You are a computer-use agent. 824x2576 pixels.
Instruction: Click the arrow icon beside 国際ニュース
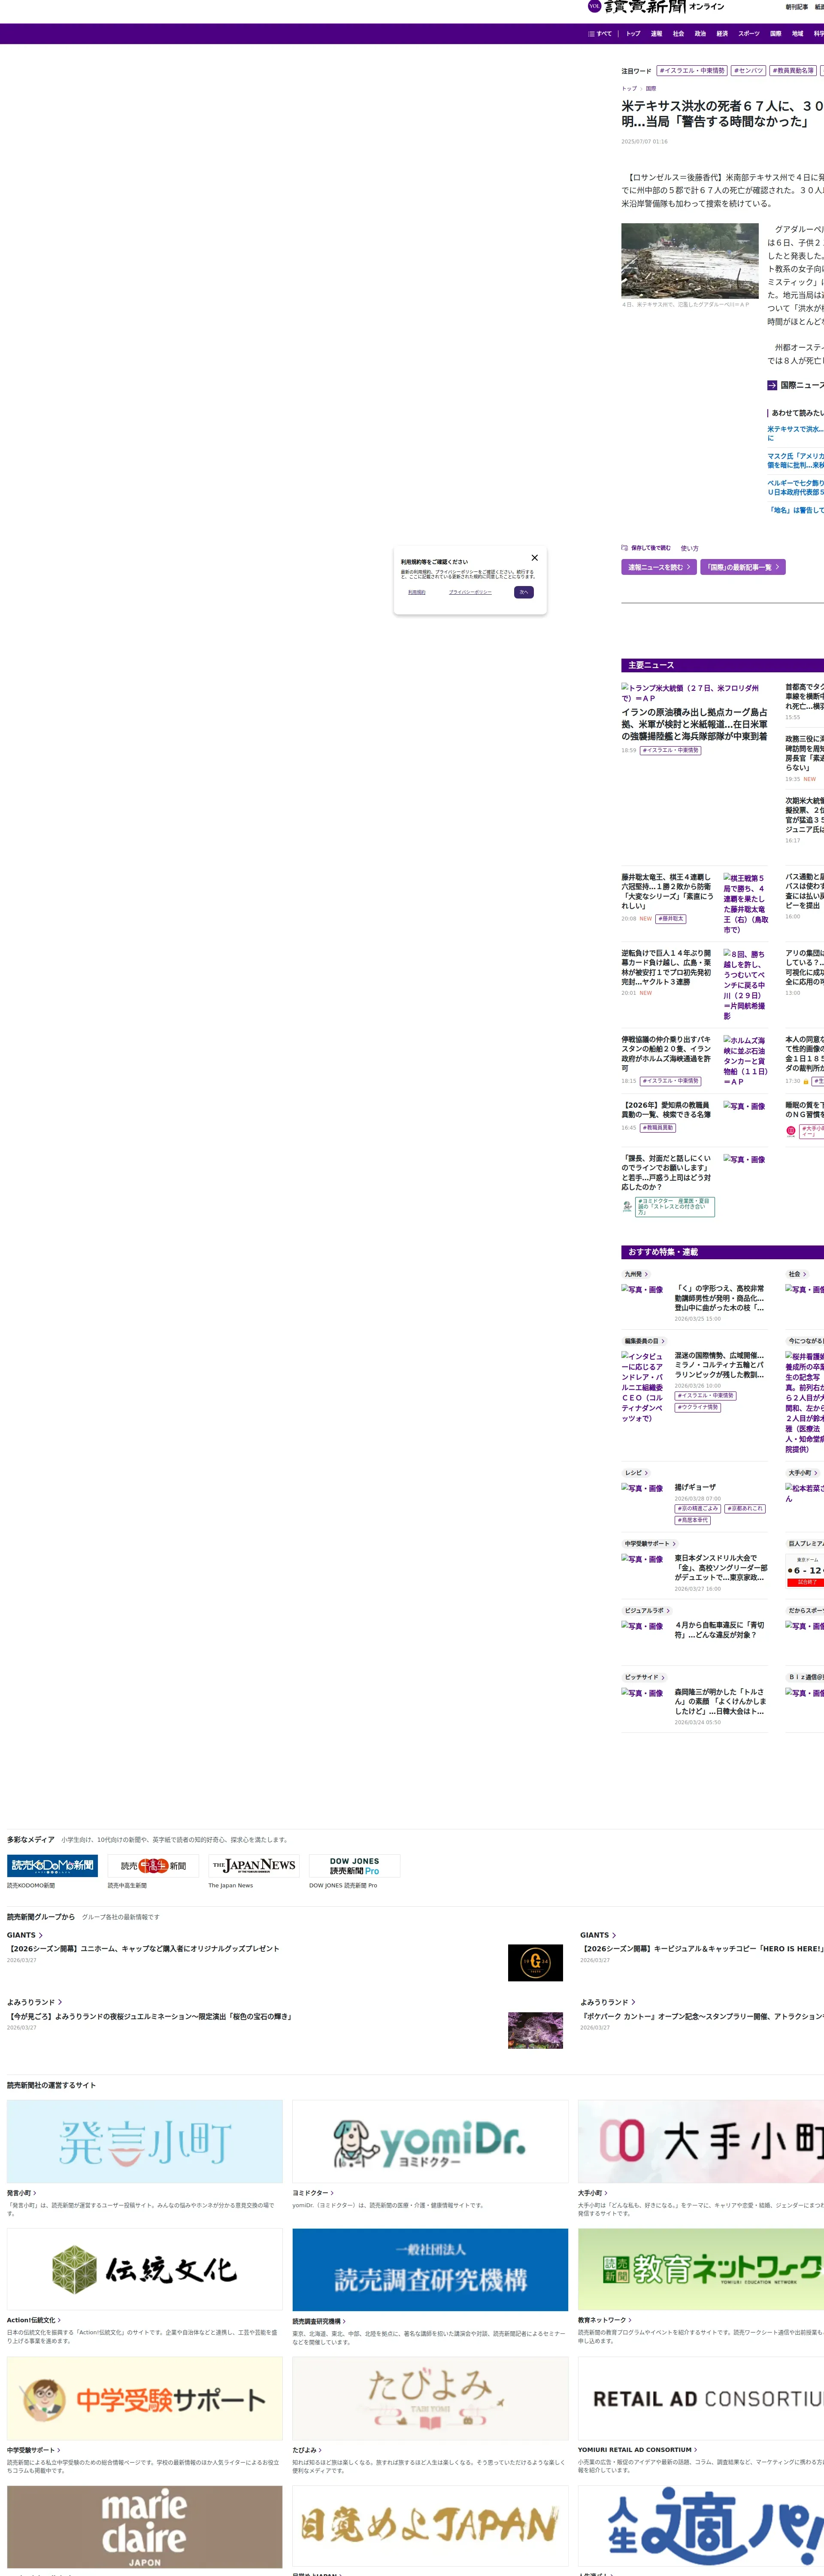click(x=772, y=385)
